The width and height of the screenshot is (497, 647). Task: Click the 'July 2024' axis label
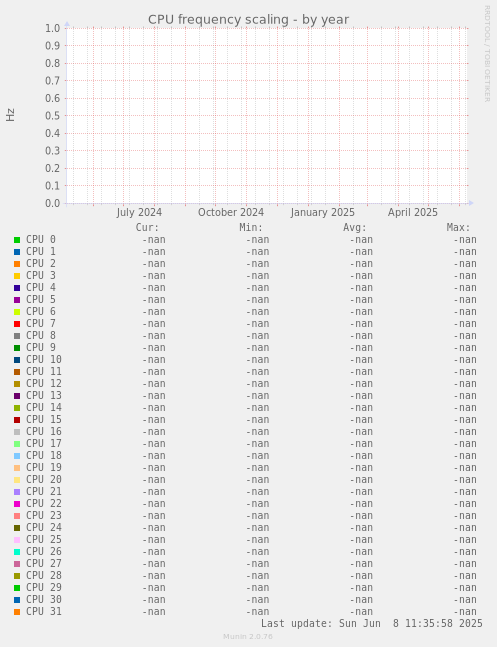(139, 213)
